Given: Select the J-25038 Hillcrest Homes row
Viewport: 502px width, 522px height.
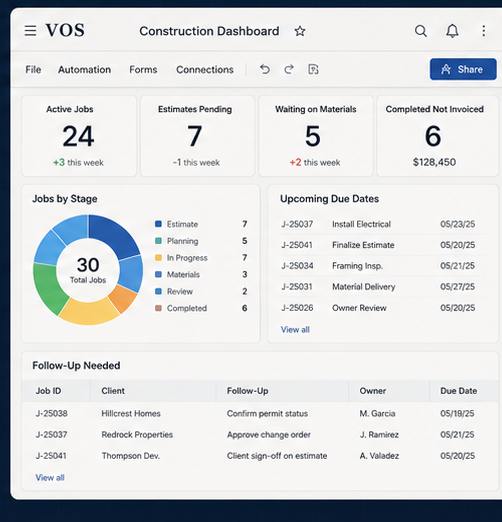Looking at the screenshot, I should [x=260, y=413].
